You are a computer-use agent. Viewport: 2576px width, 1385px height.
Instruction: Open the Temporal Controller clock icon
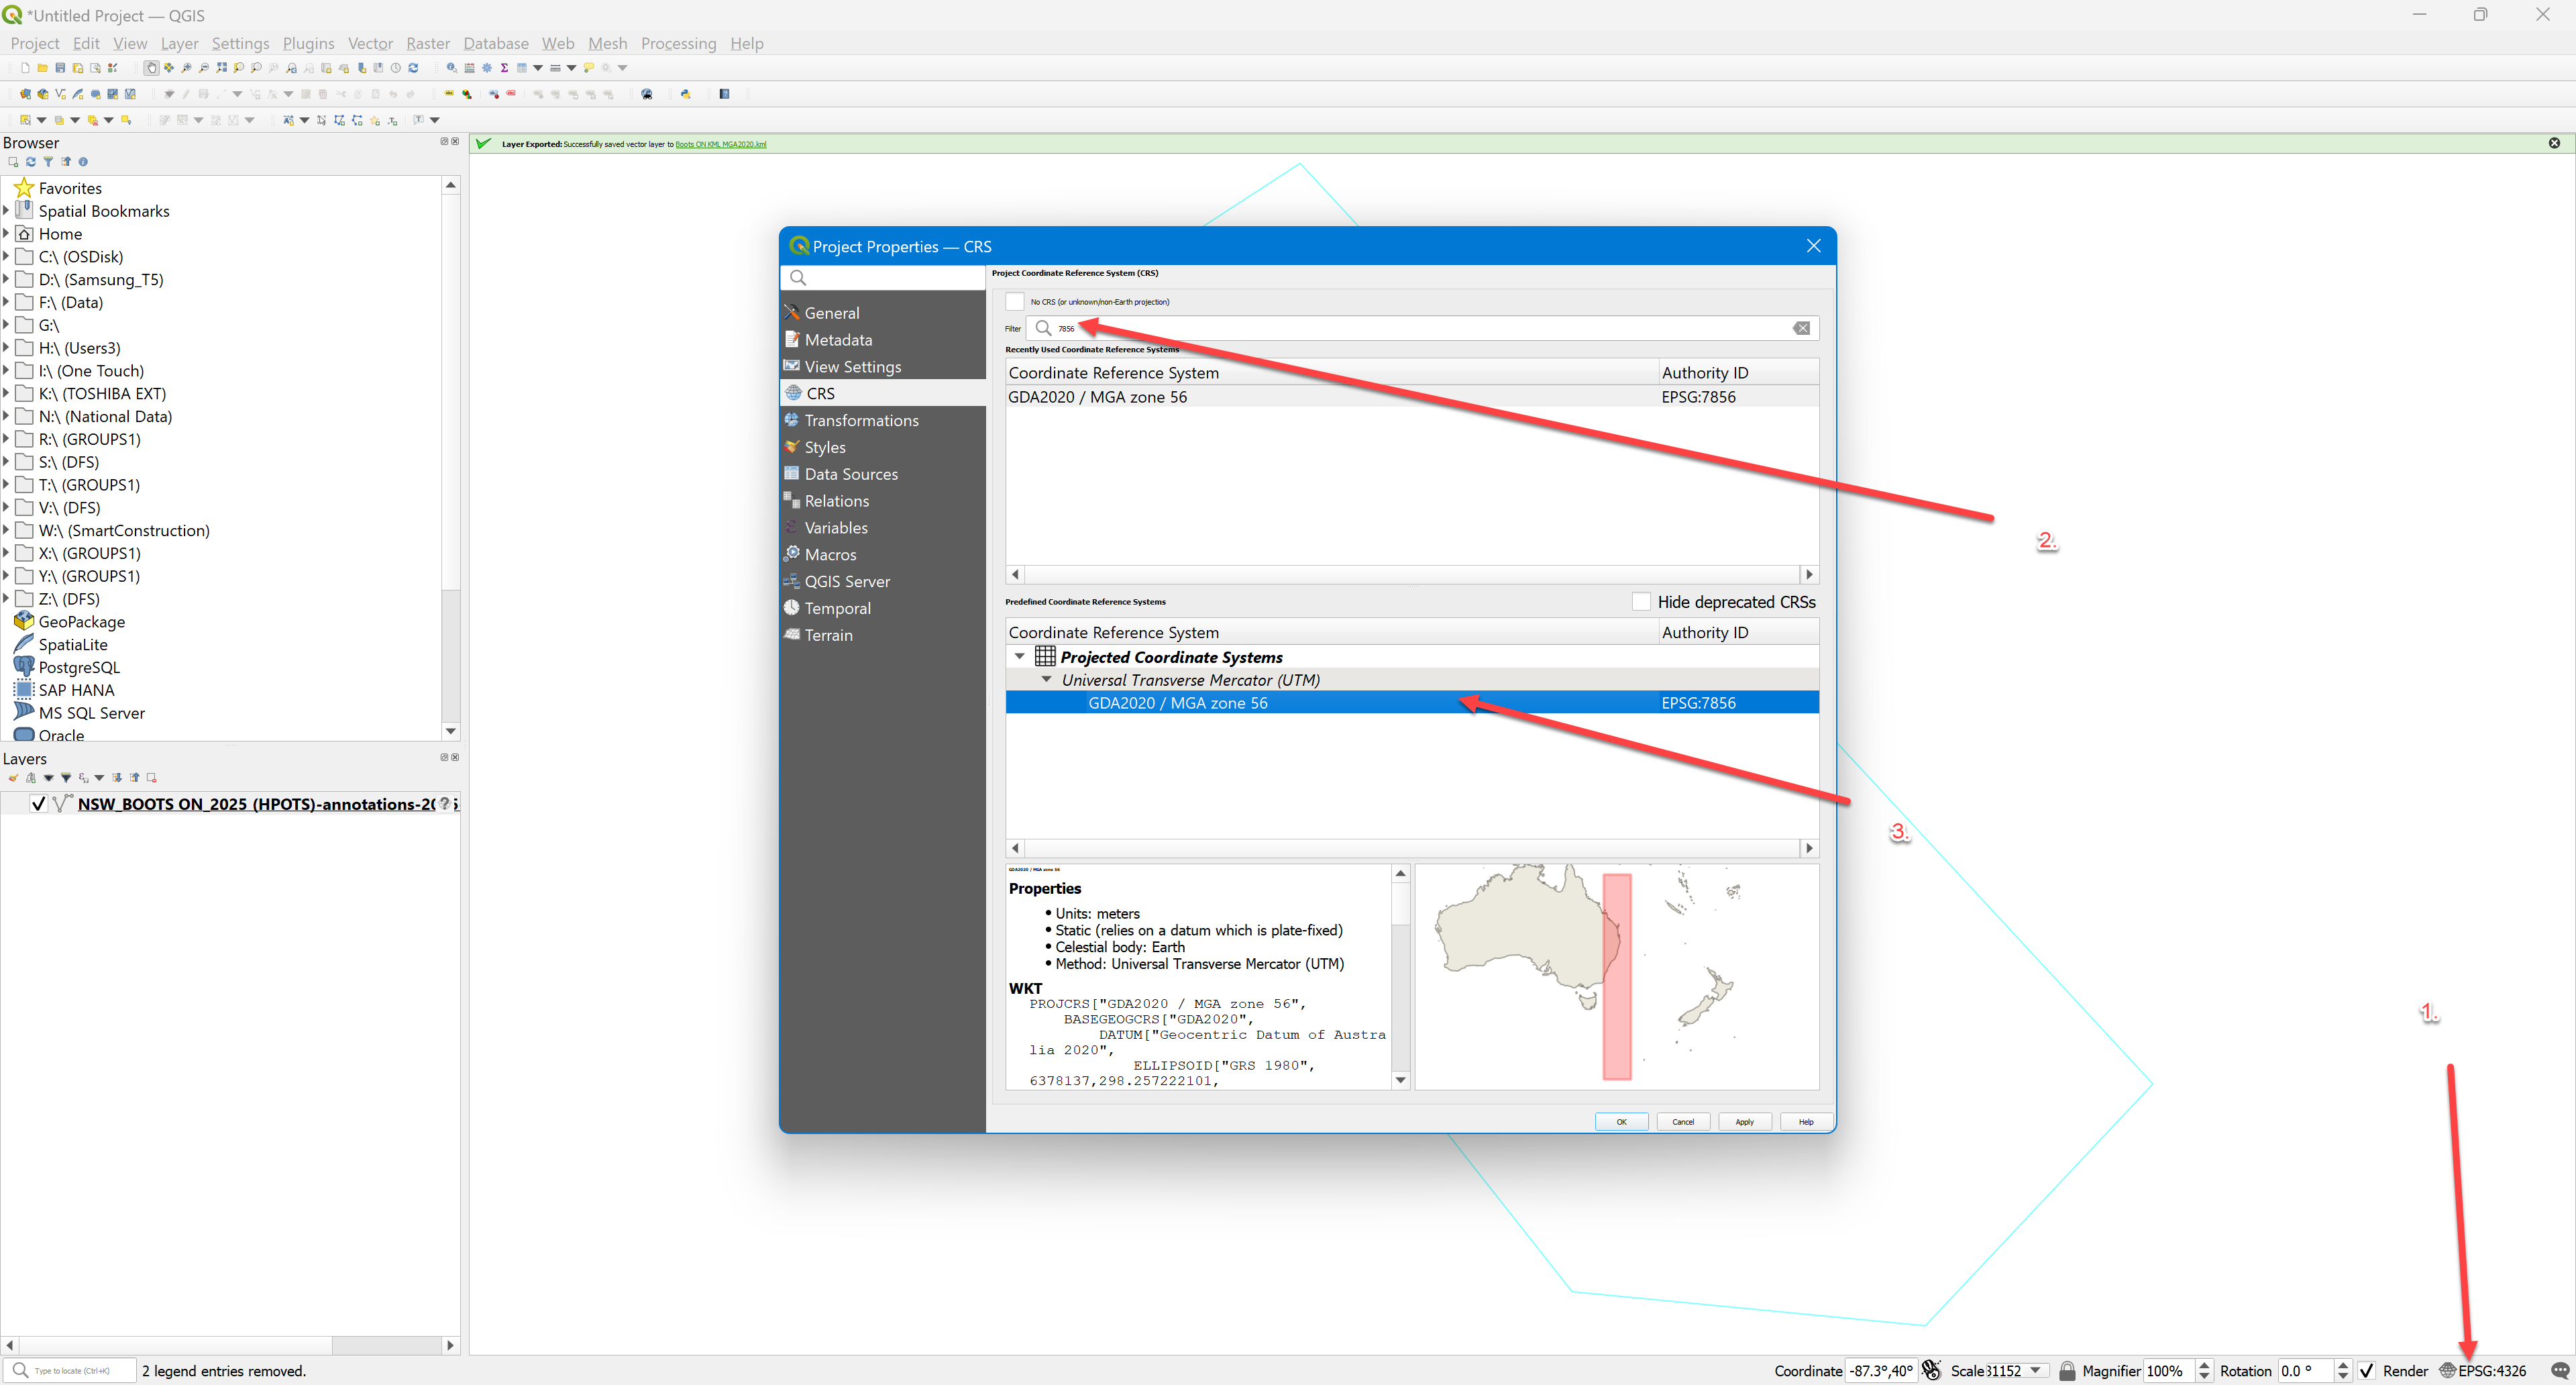[396, 68]
